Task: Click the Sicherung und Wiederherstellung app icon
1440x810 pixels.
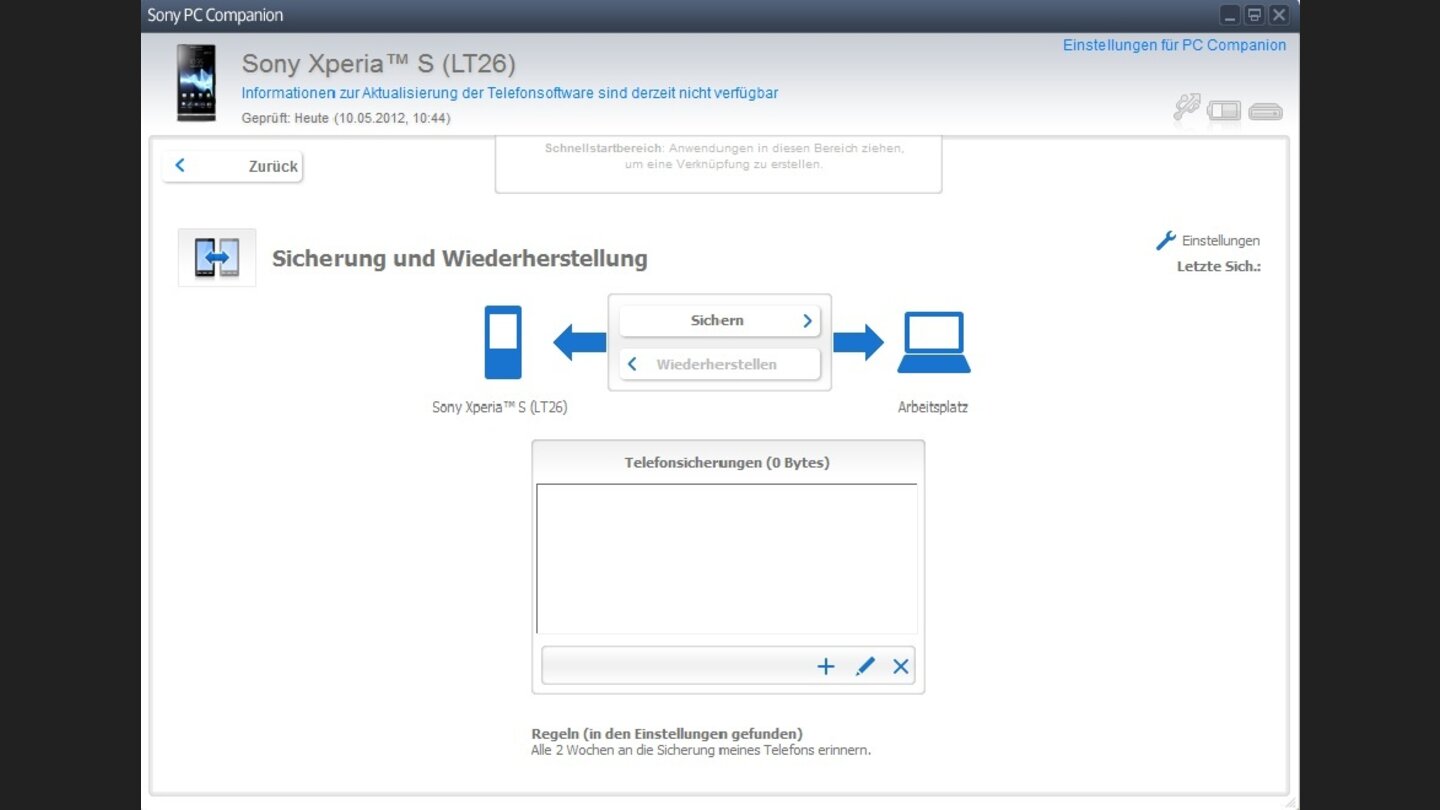Action: click(x=217, y=258)
